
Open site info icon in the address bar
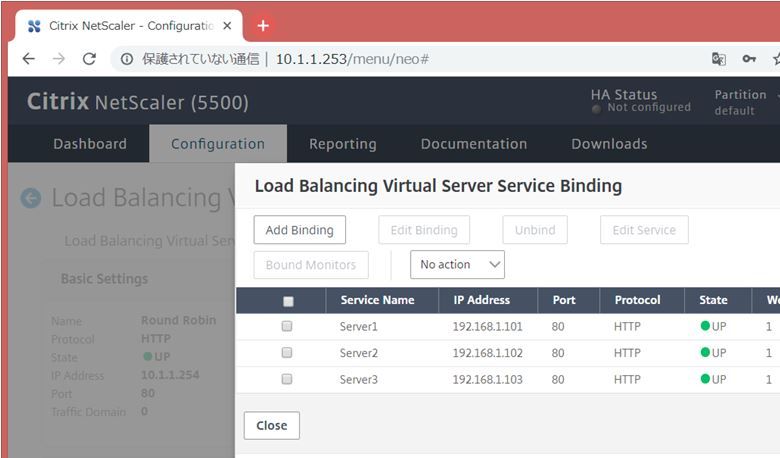coord(127,59)
